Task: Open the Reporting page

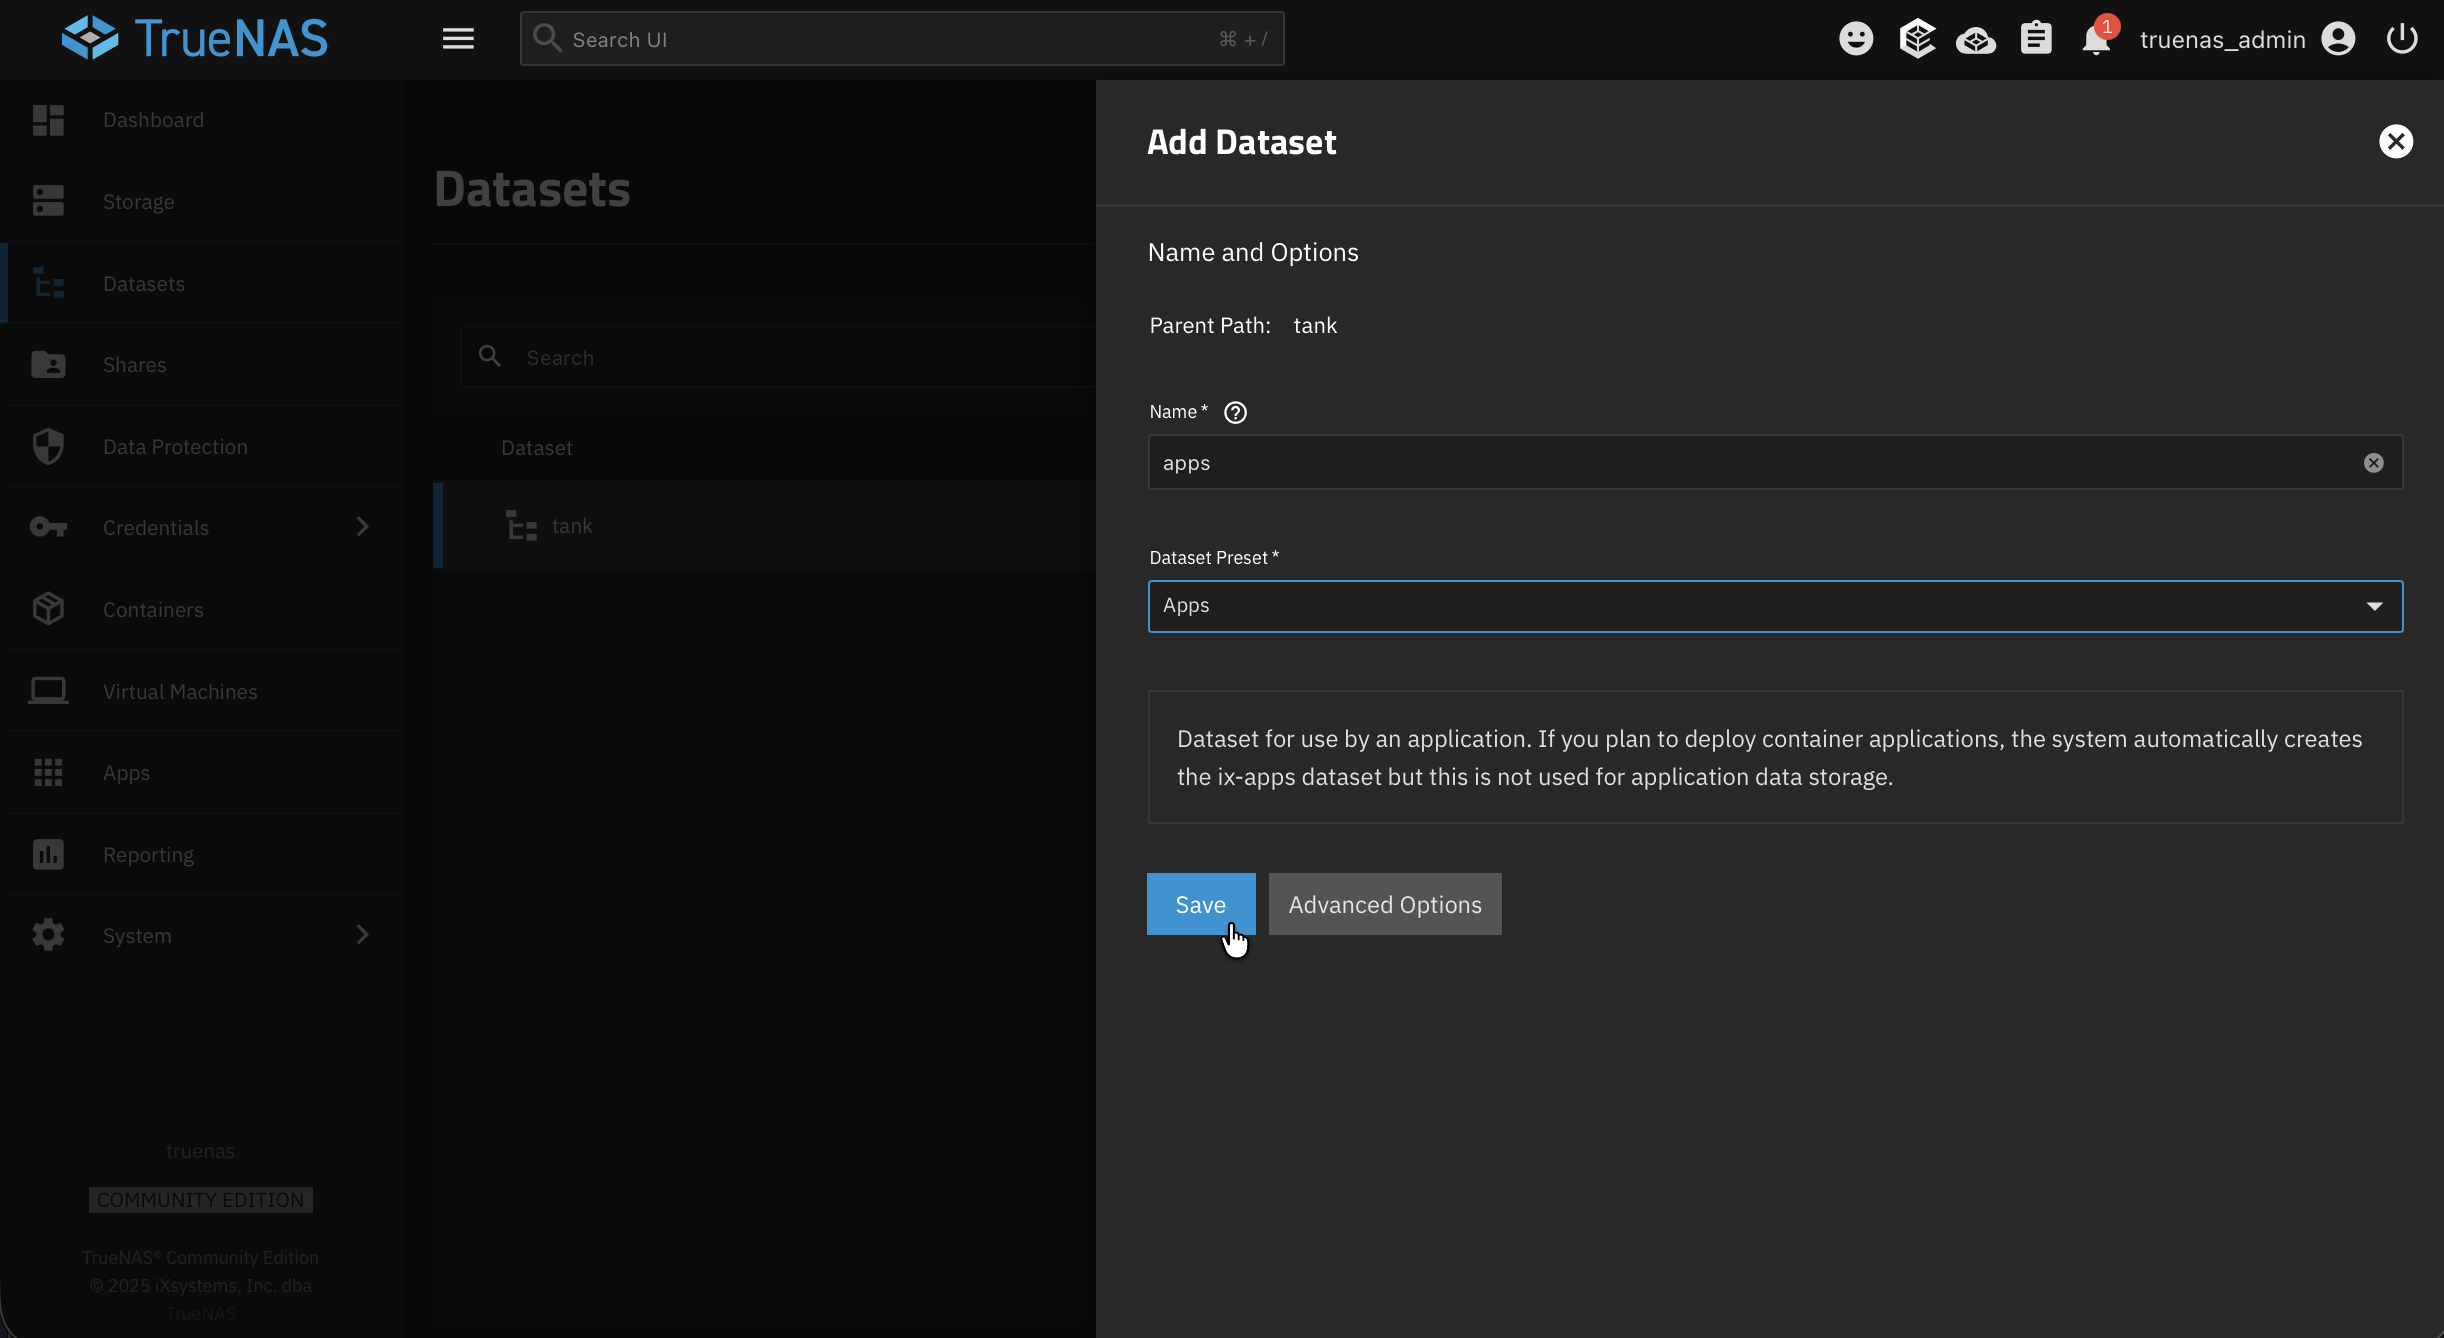Action: click(x=148, y=854)
